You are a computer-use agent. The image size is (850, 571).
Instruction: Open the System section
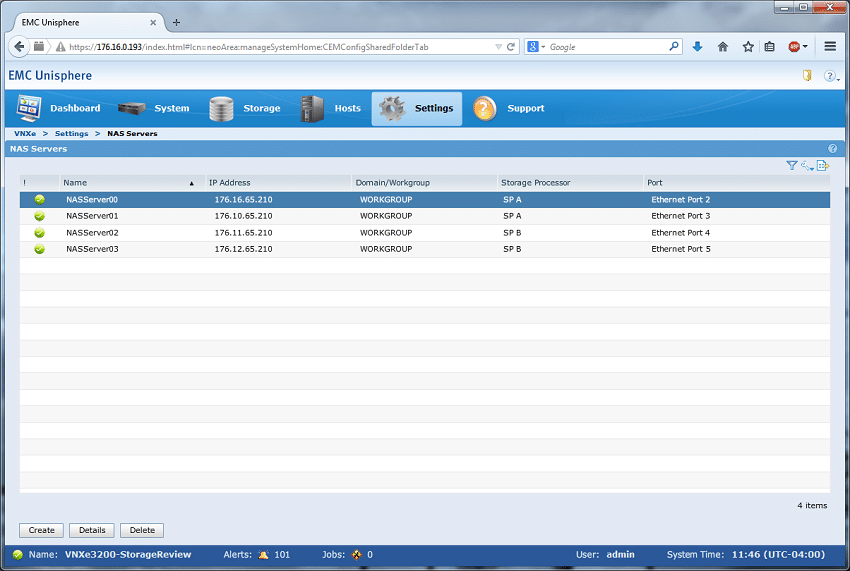tap(154, 108)
